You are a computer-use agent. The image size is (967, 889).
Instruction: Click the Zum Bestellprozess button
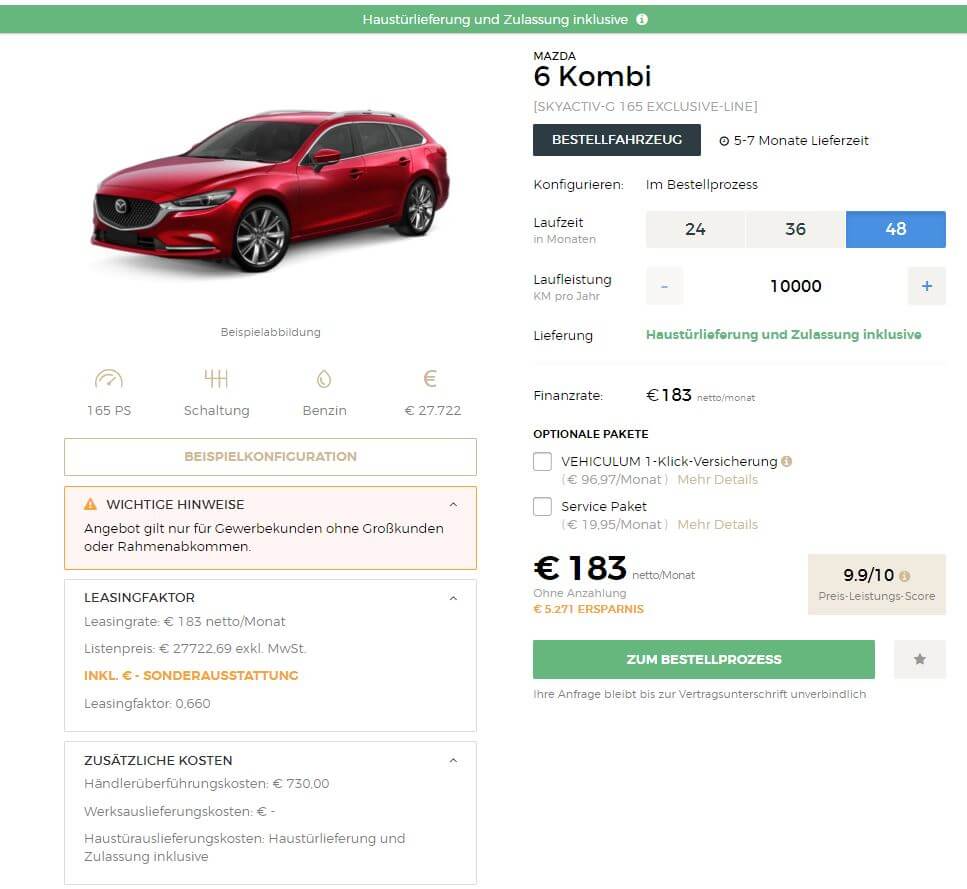click(x=704, y=659)
